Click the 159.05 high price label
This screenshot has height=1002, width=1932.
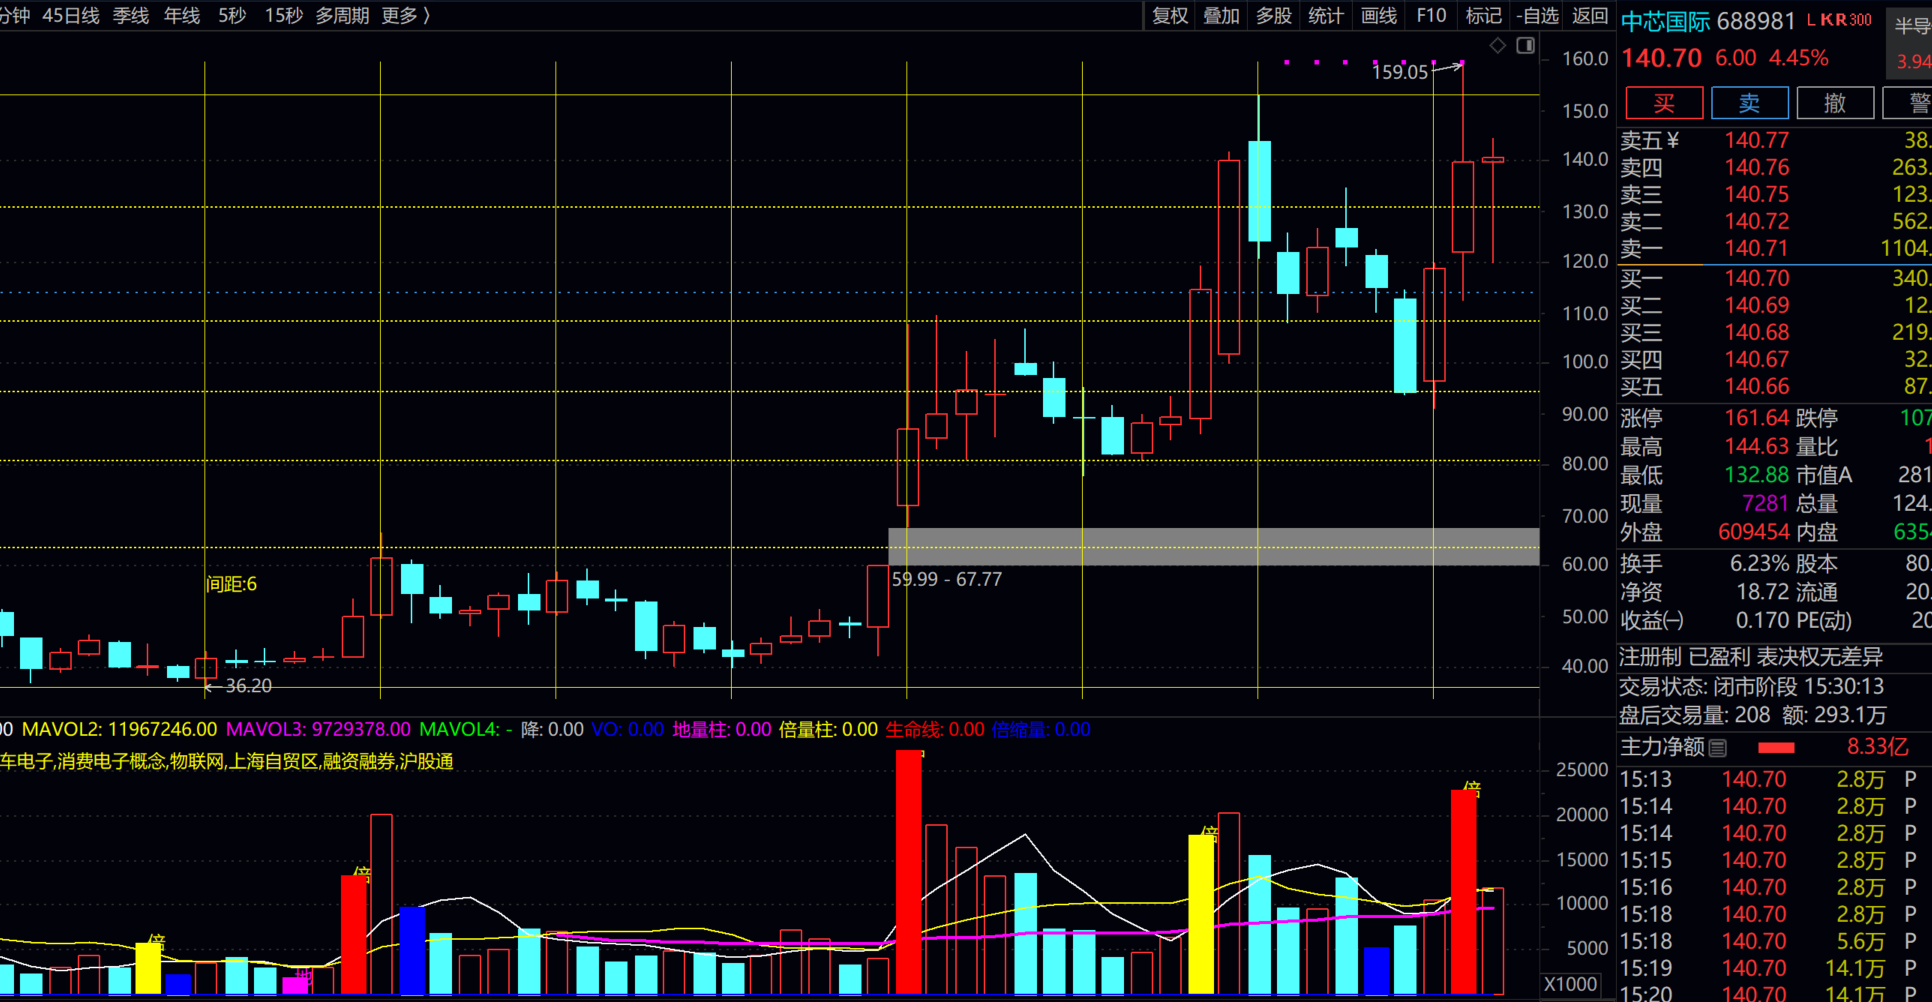tap(1399, 72)
